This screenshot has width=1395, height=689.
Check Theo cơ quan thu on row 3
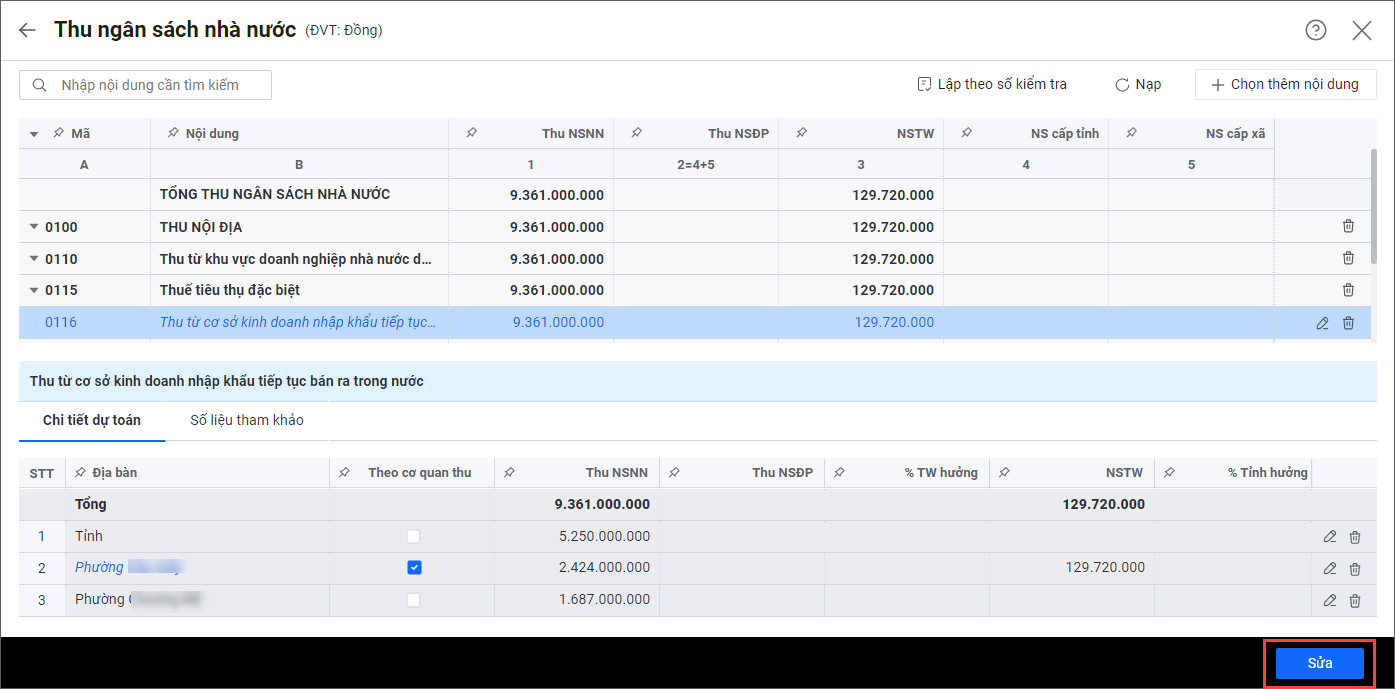tap(414, 600)
